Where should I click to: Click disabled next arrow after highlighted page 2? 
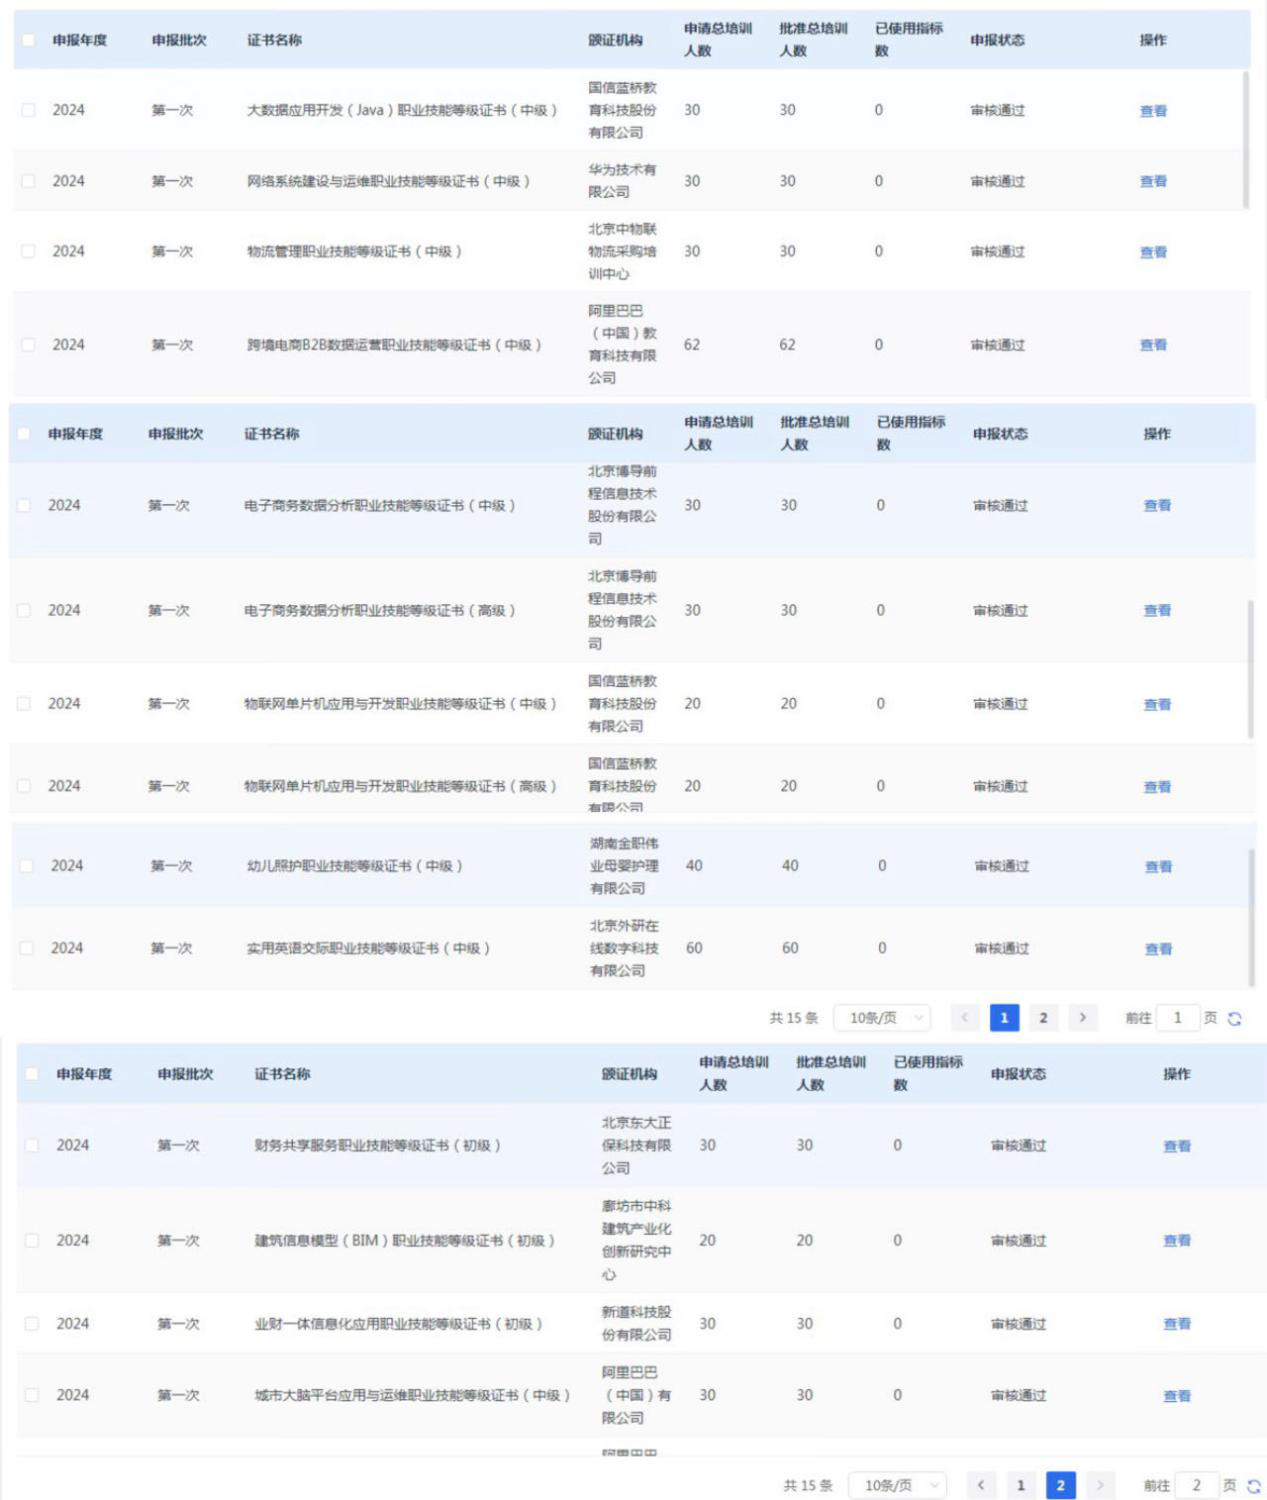1100,1485
